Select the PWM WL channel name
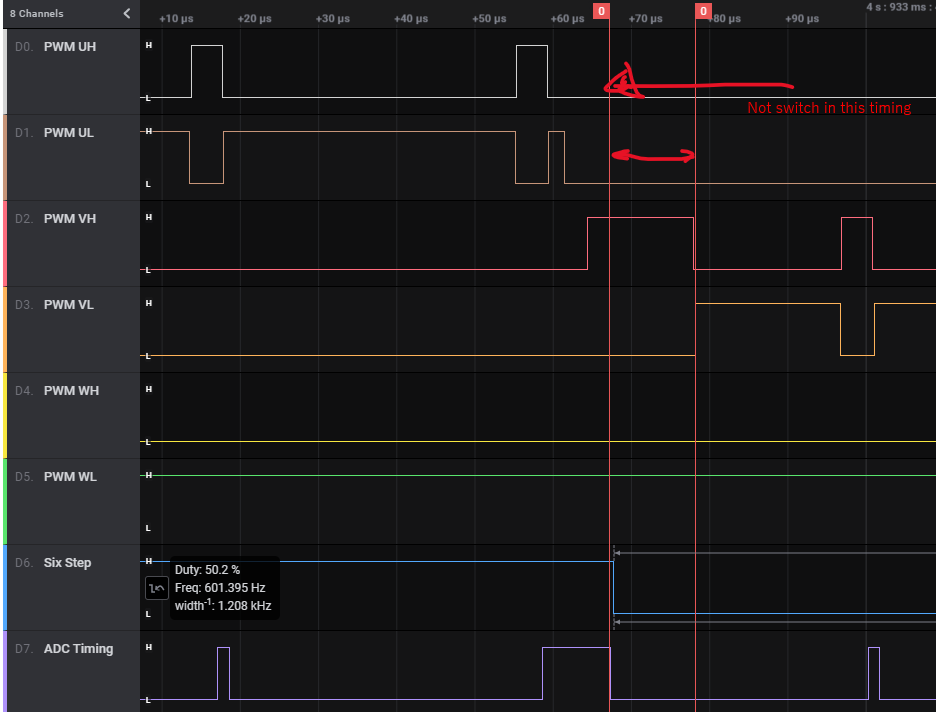The image size is (936, 712). (x=70, y=476)
